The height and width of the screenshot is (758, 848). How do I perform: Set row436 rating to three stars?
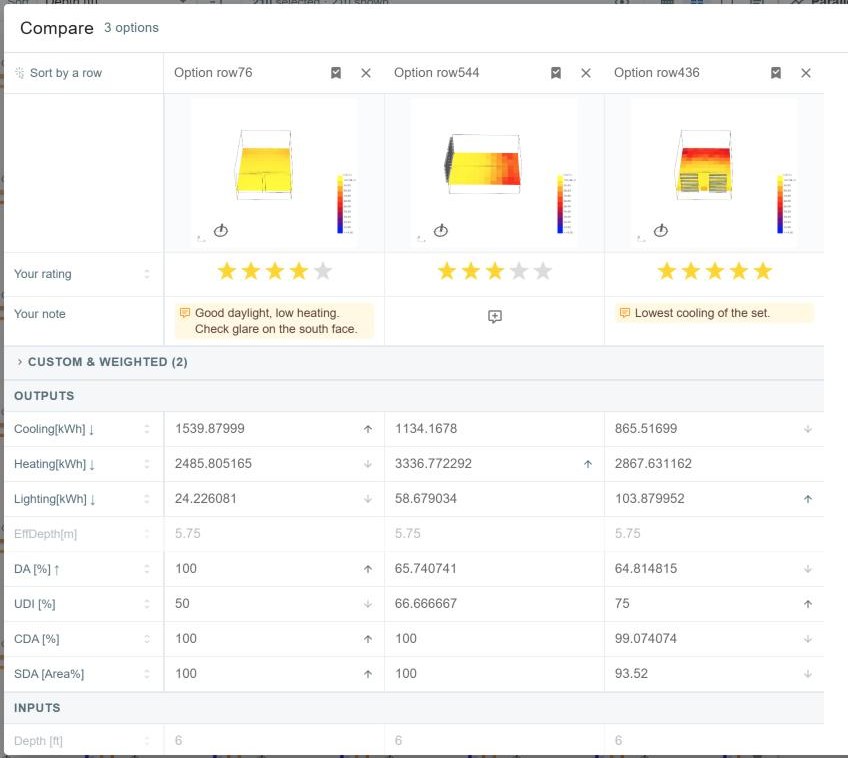click(715, 271)
